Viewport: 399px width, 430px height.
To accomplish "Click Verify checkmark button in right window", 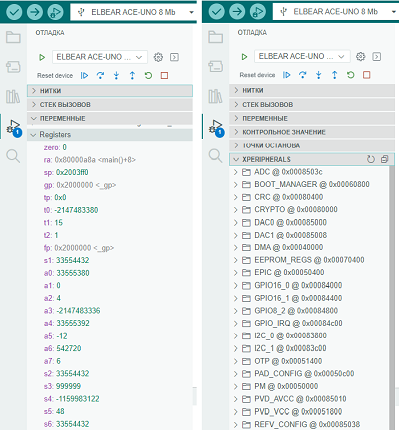I will [217, 11].
